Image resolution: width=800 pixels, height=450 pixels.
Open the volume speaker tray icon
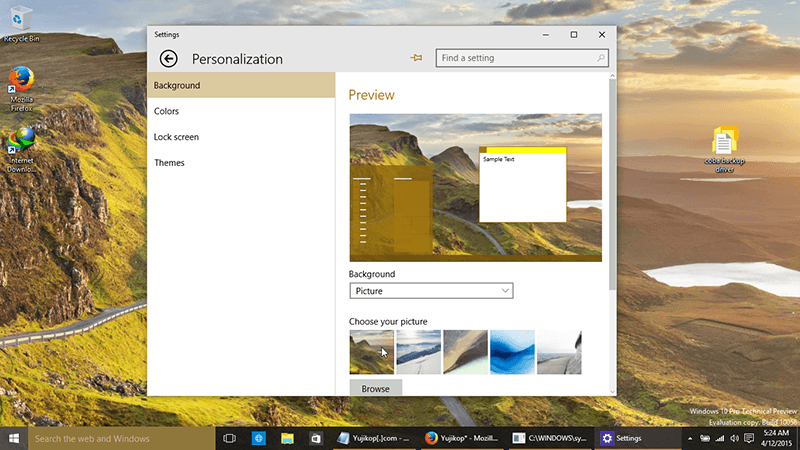734,438
